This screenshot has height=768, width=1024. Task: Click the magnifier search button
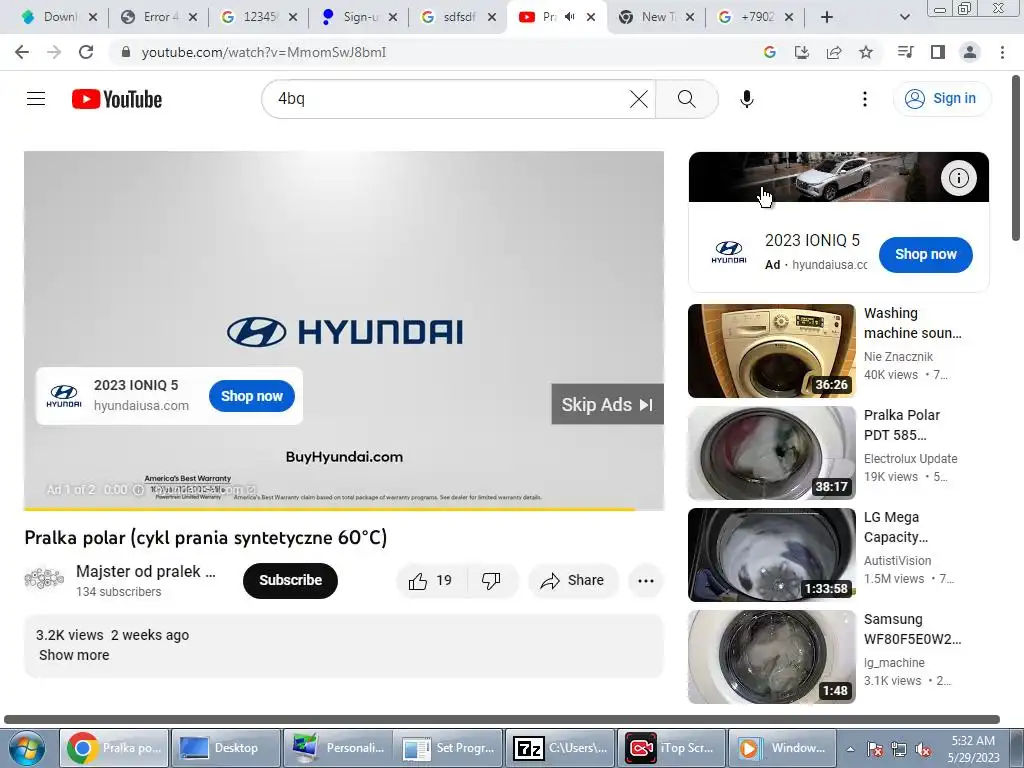686,99
